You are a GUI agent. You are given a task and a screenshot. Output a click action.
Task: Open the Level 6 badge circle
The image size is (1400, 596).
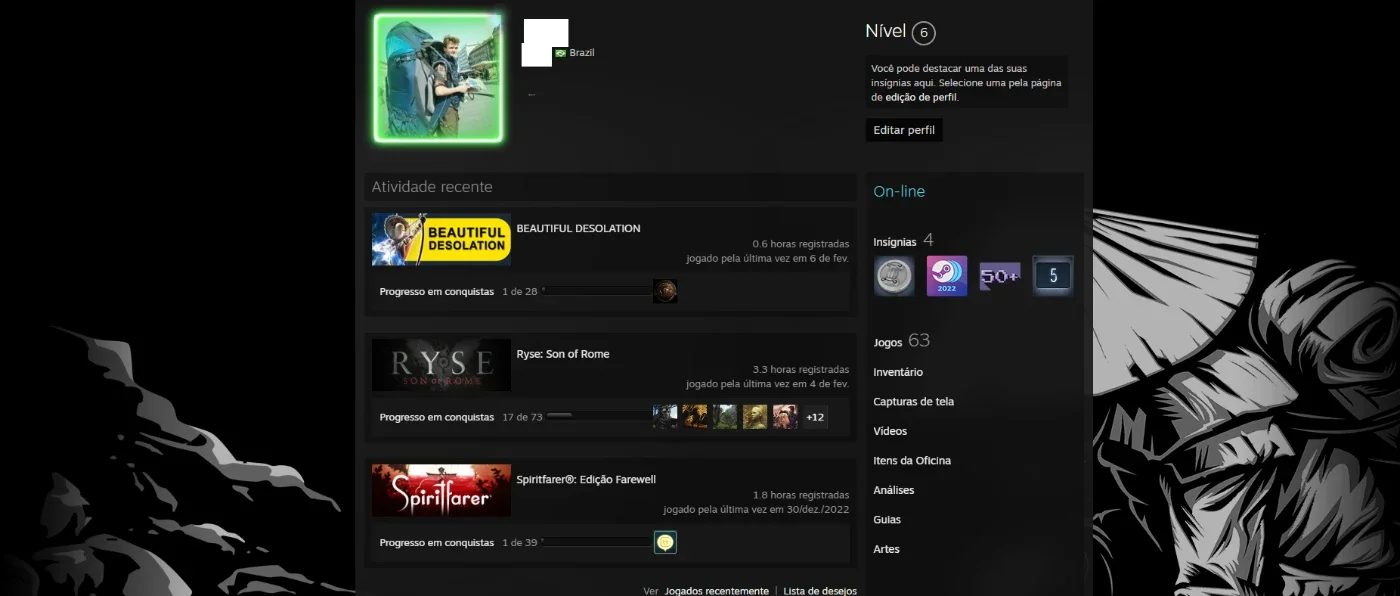tap(924, 33)
